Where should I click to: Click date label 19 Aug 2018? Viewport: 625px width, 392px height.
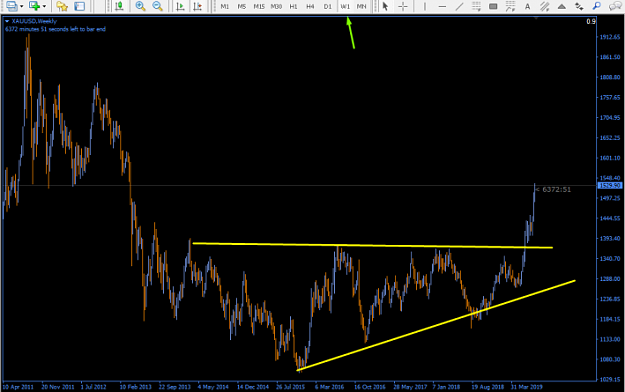pos(487,387)
